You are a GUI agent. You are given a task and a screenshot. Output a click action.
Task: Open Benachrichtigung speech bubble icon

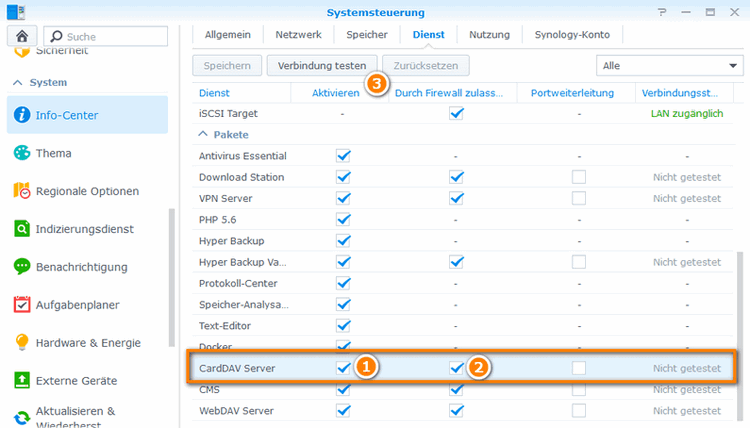(x=22, y=266)
